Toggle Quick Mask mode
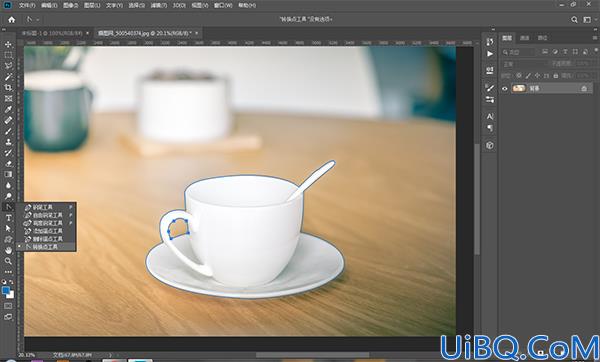Screen dimensions: 600x362 pyautogui.click(x=8, y=306)
